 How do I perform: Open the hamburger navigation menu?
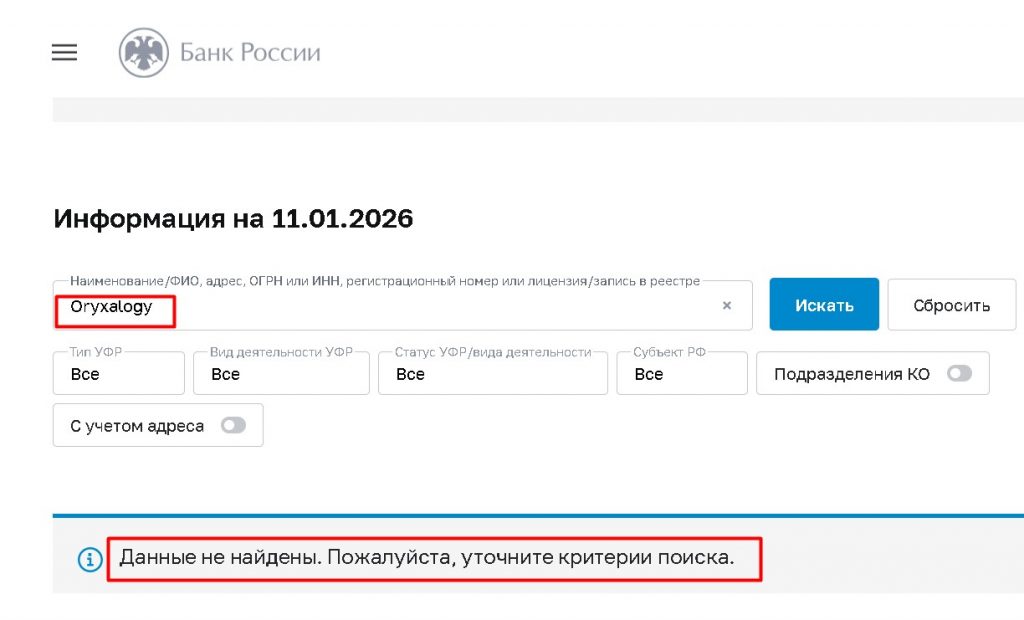click(x=64, y=52)
